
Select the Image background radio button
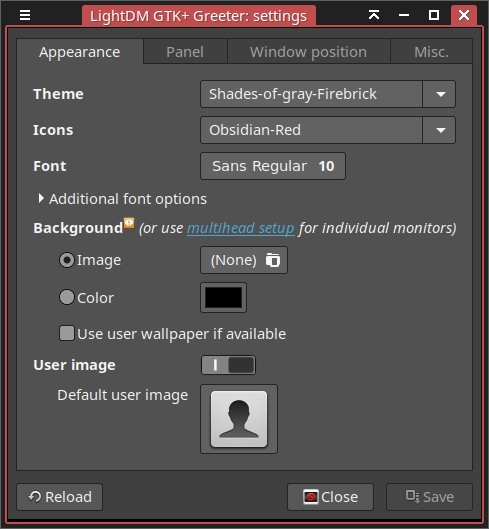tap(66, 260)
